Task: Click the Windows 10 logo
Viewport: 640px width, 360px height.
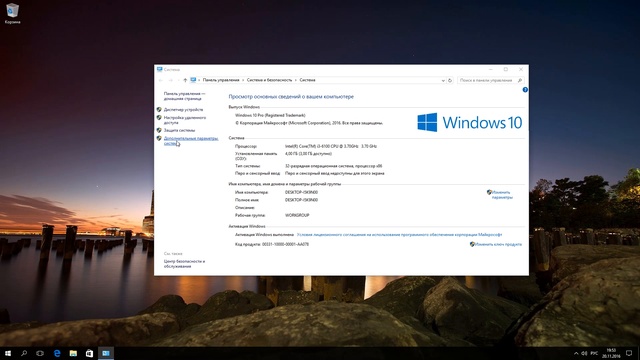Action: (x=469, y=122)
